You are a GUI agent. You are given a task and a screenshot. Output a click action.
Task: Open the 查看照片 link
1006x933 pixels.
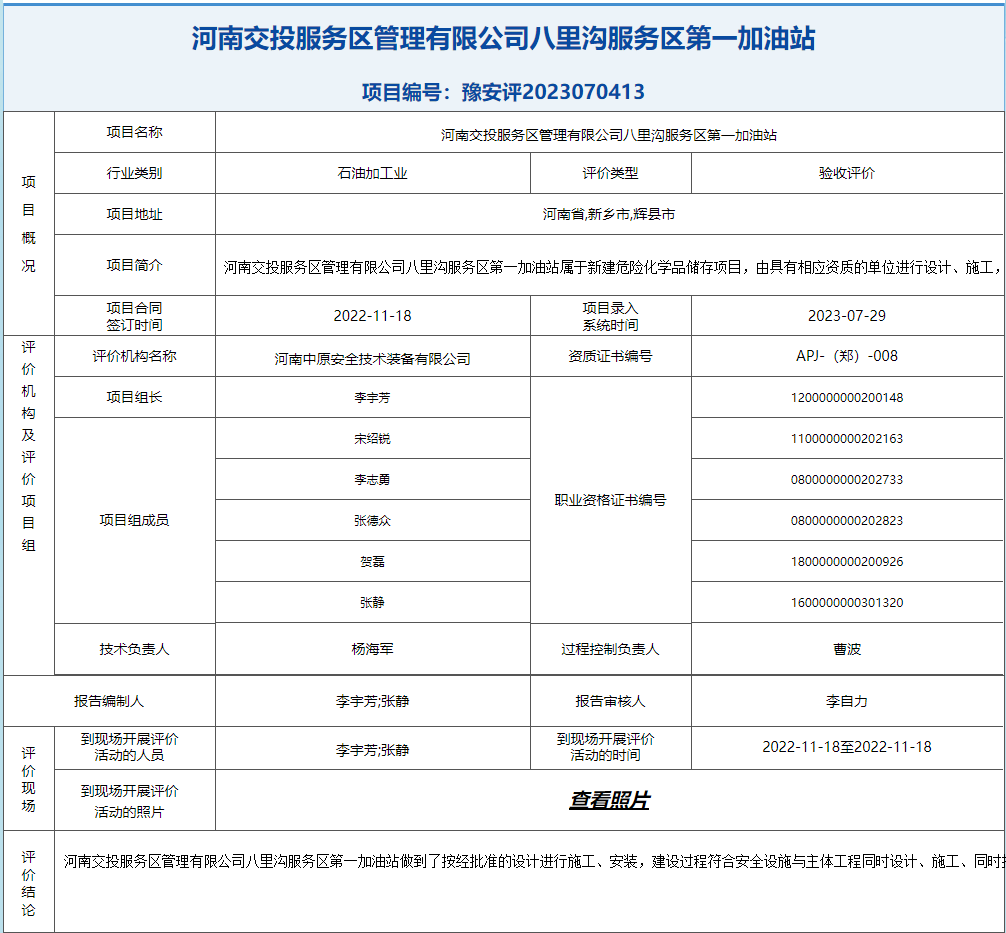pos(610,800)
